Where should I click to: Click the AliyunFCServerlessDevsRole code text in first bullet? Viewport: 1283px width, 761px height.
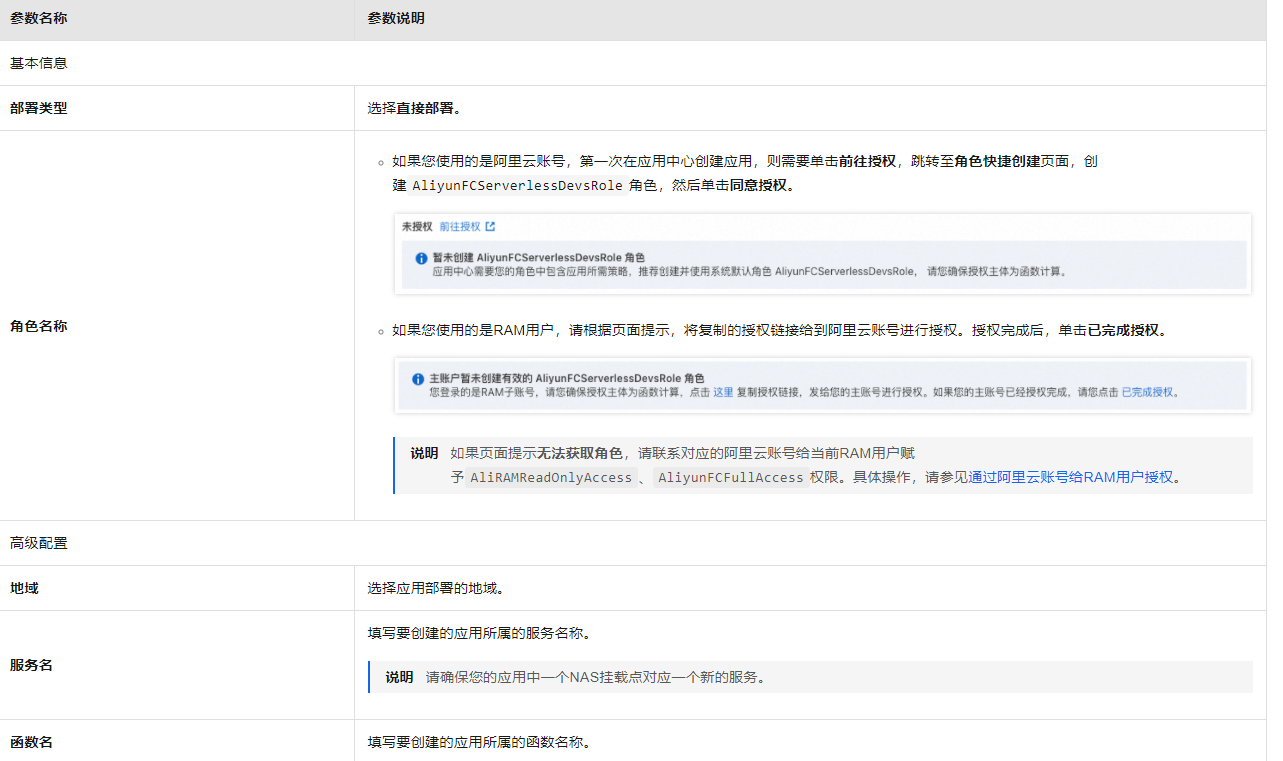518,186
